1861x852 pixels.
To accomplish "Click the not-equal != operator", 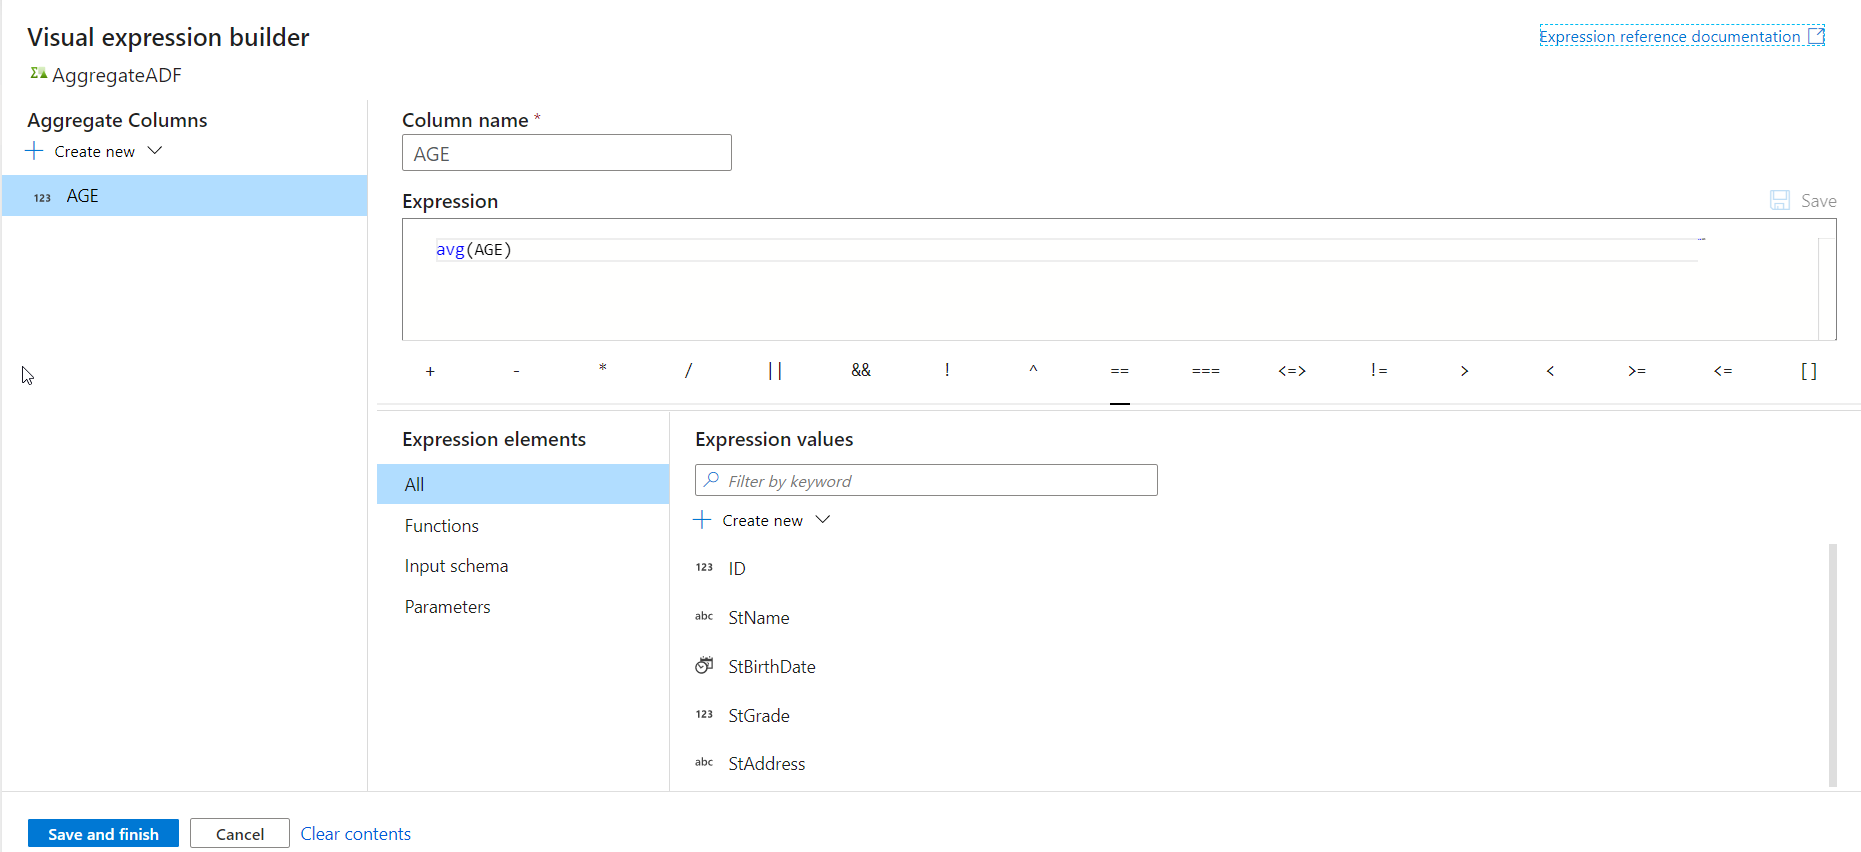I will pyautogui.click(x=1378, y=370).
